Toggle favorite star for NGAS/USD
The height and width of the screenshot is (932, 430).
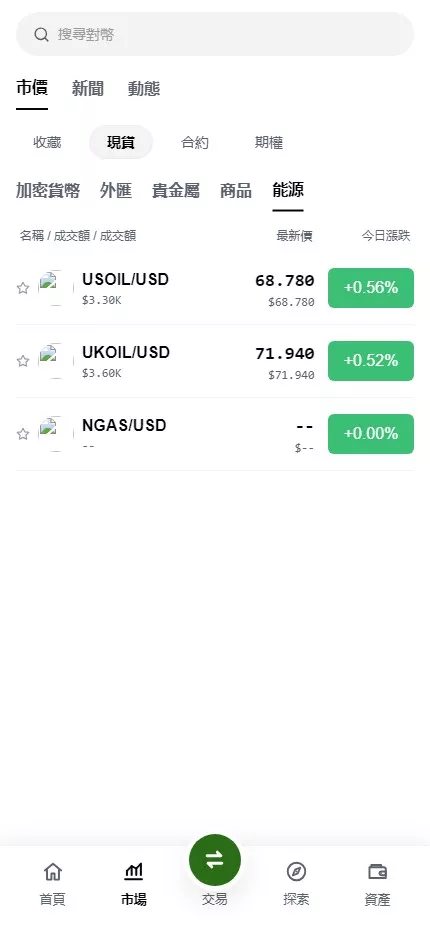pos(23,434)
